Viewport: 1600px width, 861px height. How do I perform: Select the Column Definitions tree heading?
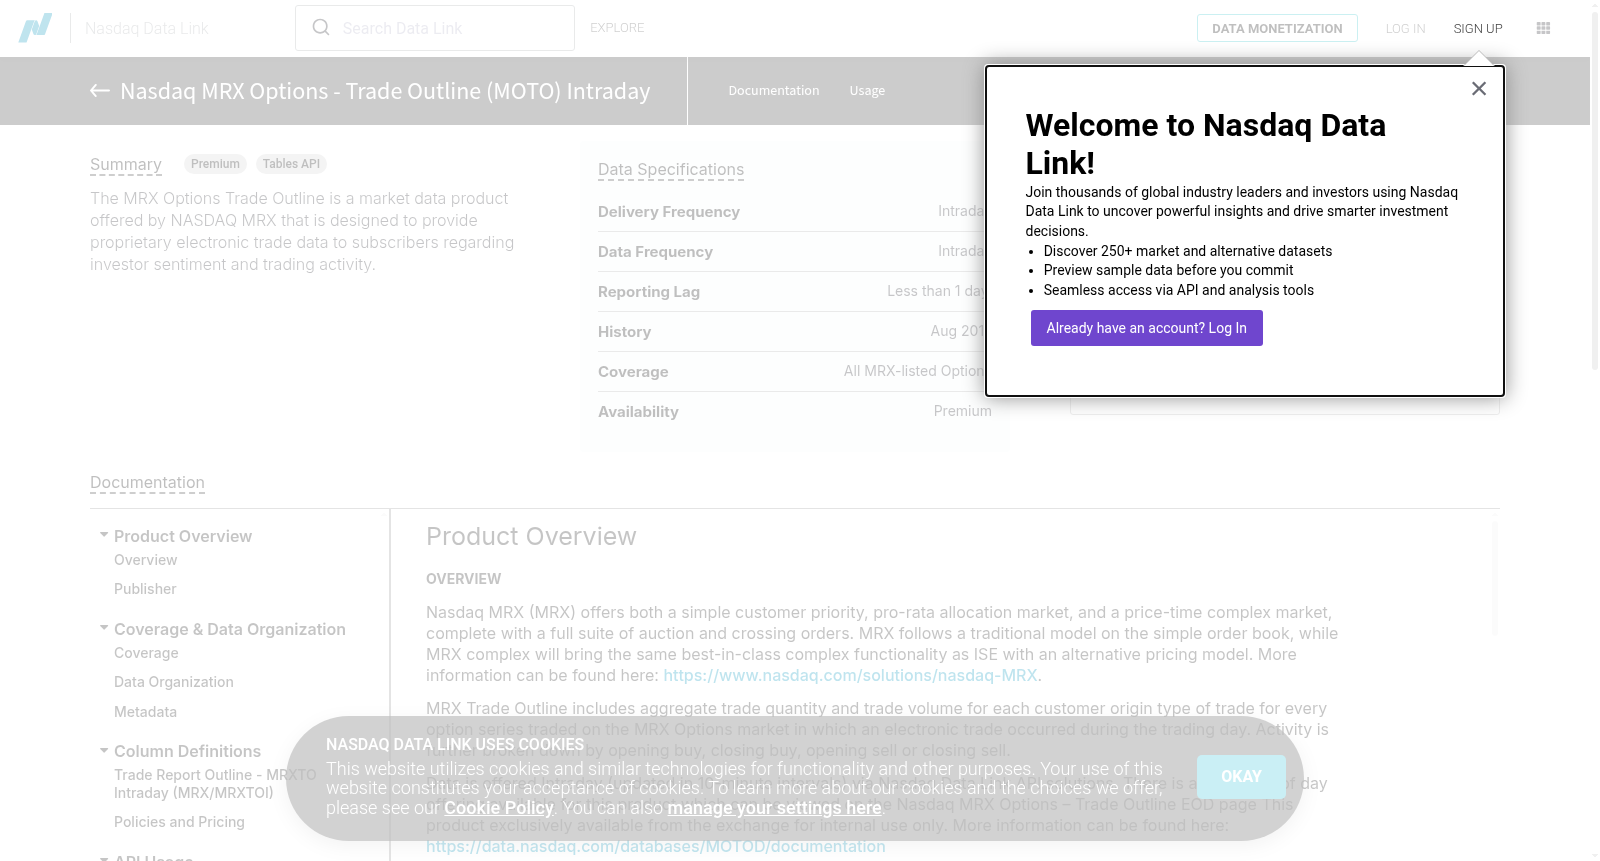(187, 751)
